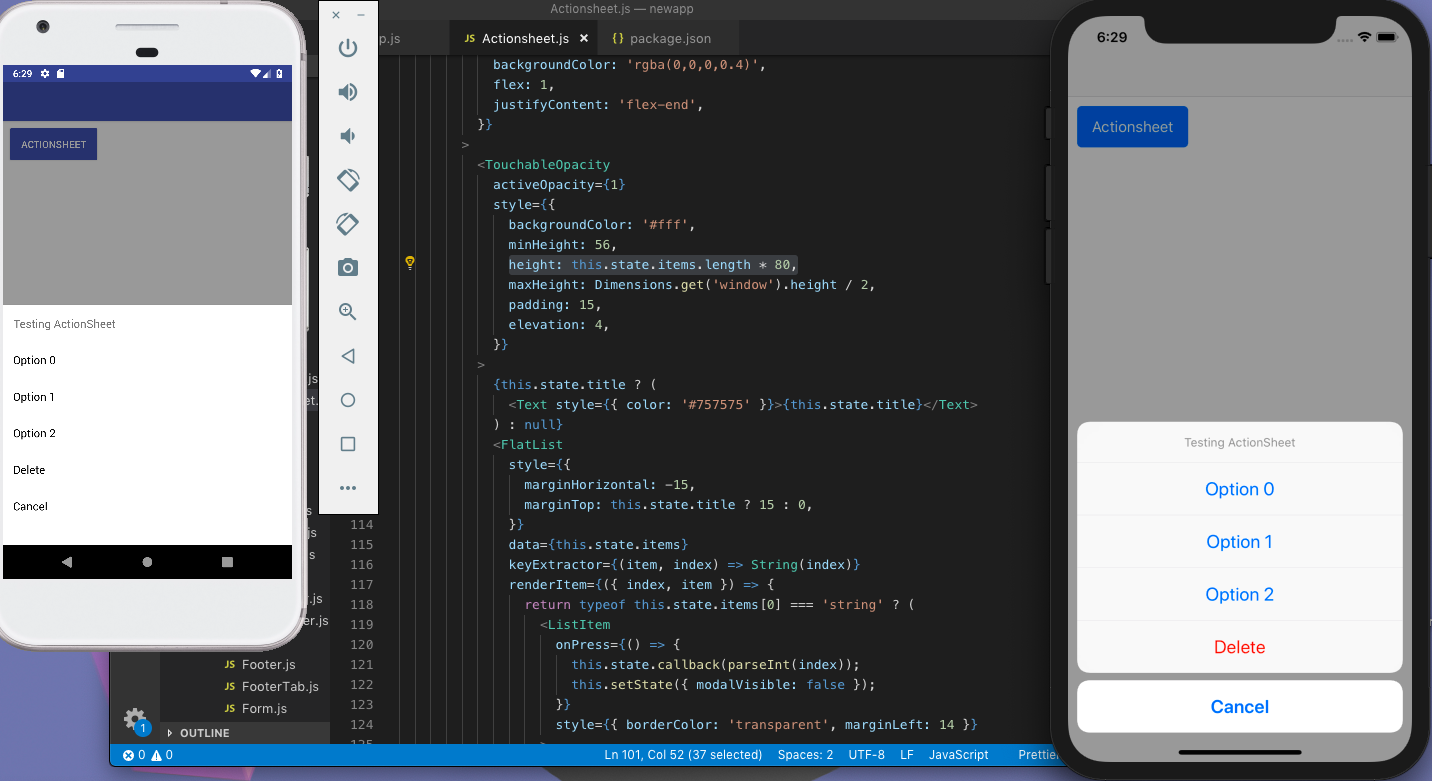
Task: Close the Actionsheet.js editor tab
Action: (584, 38)
